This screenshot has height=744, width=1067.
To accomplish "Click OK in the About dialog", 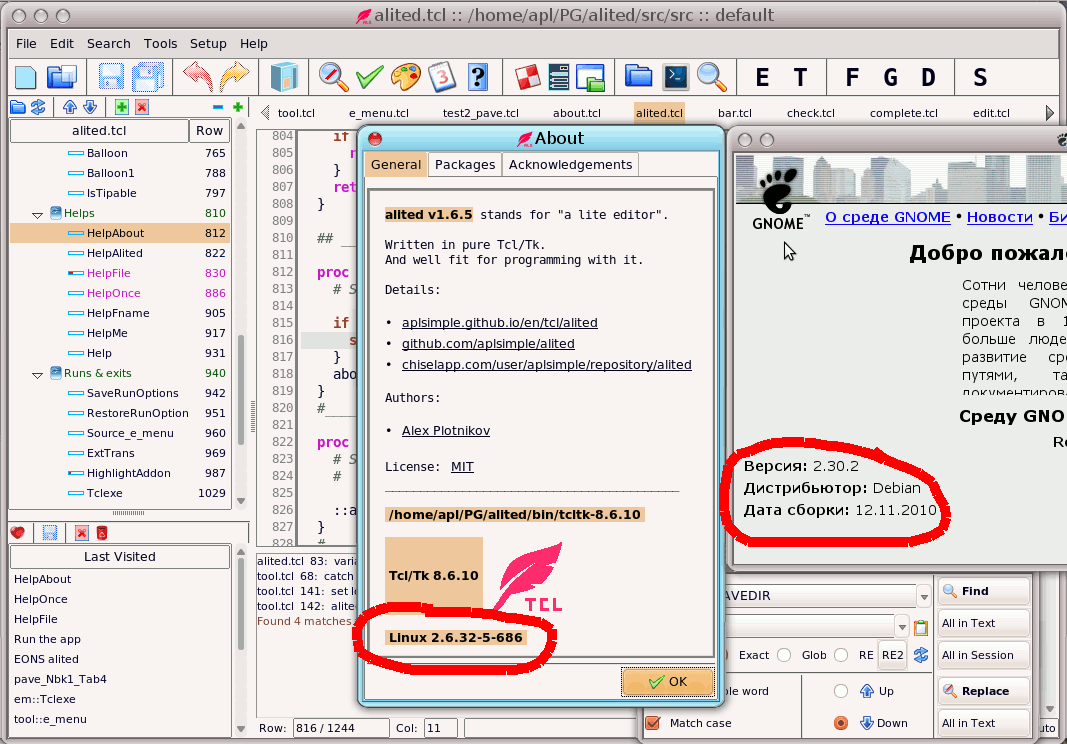I will pyautogui.click(x=668, y=681).
